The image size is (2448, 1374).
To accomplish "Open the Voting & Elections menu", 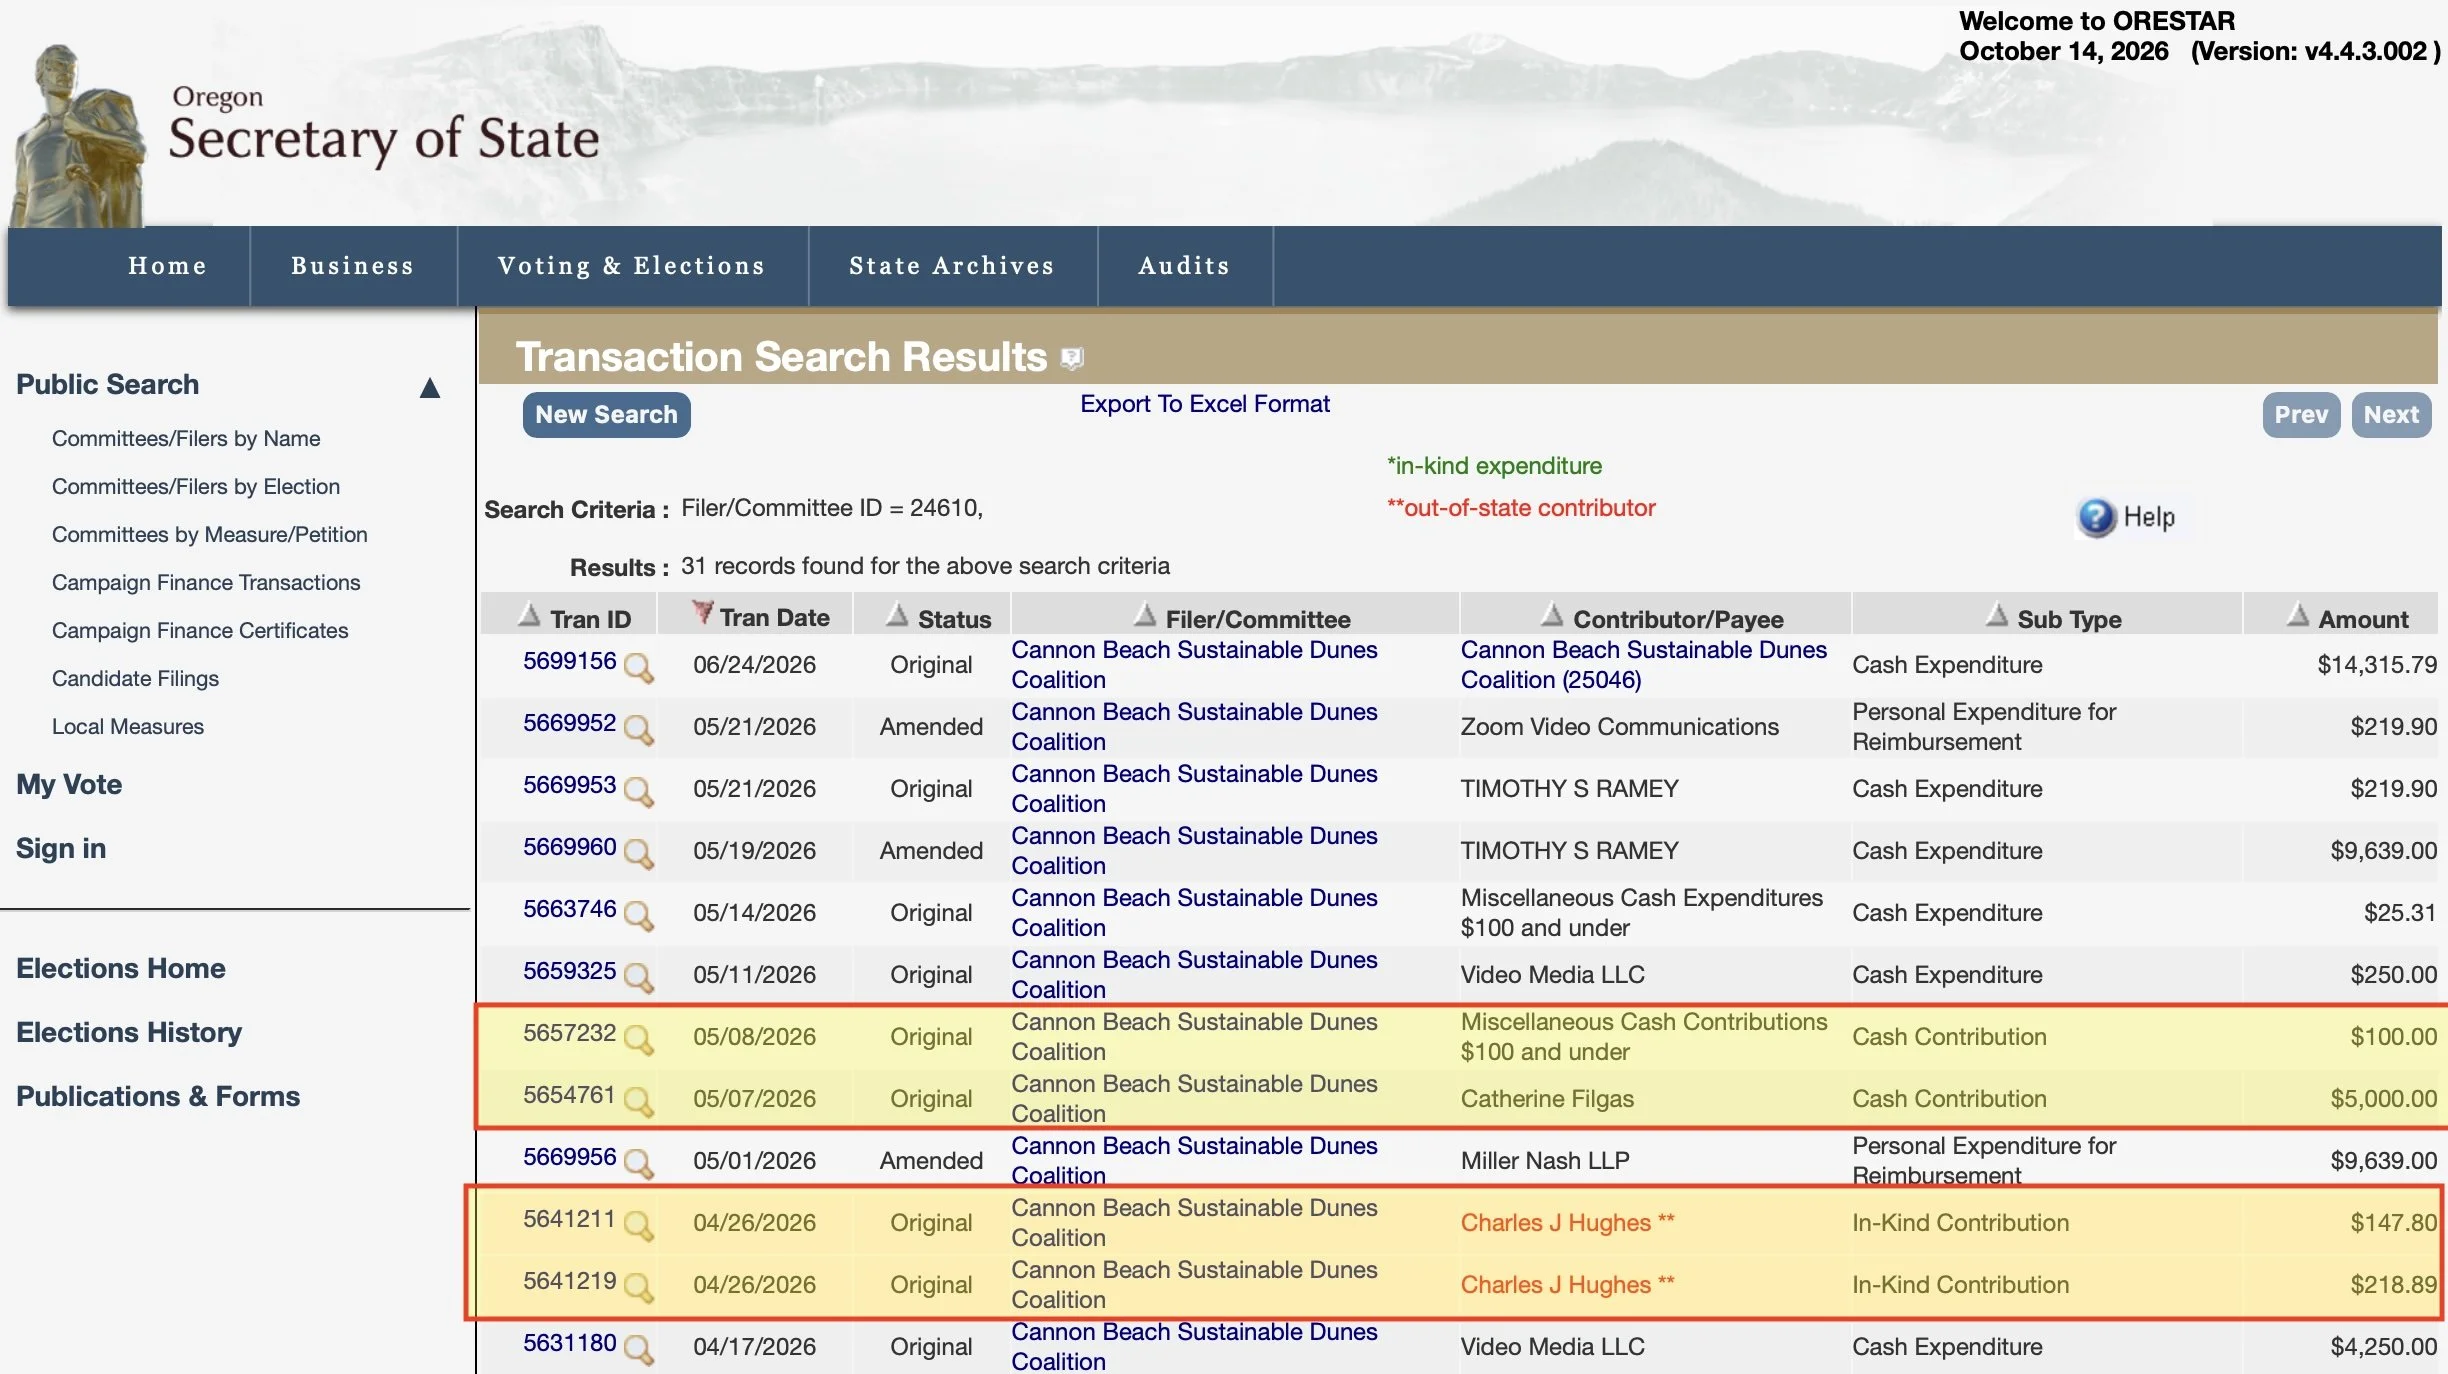I will tap(632, 266).
